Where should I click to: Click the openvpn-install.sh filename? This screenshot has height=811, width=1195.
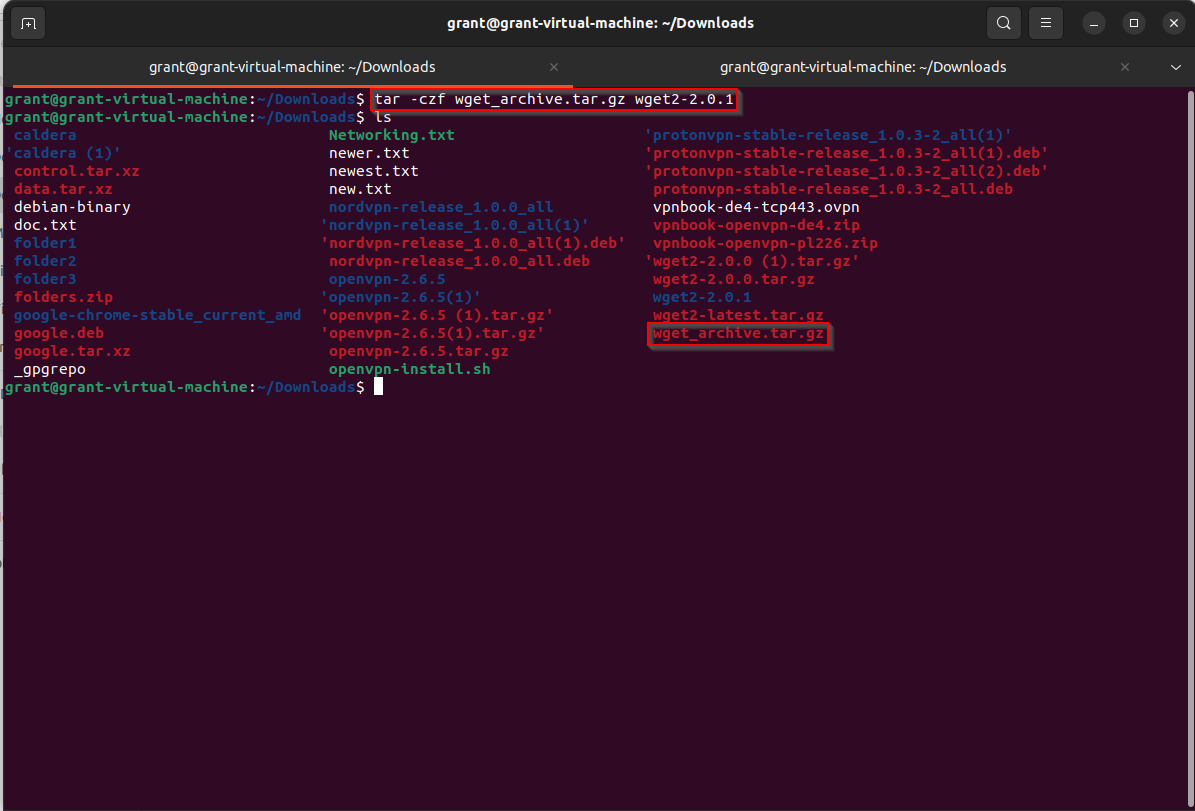[x=410, y=369]
